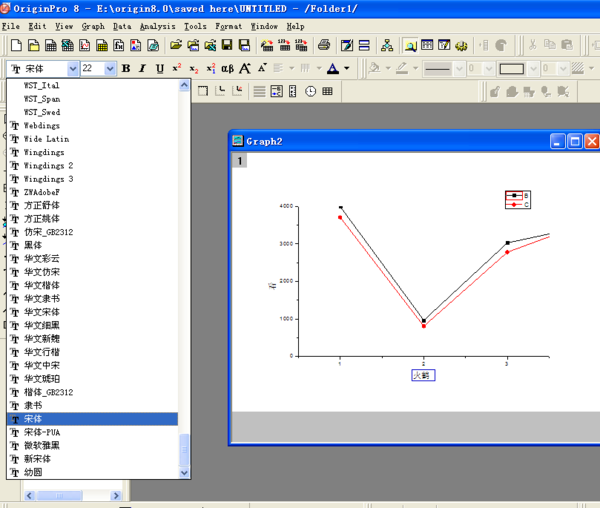Image resolution: width=600 pixels, height=508 pixels.
Task: Toggle the Results Log magnifier icon
Action: click(x=410, y=46)
